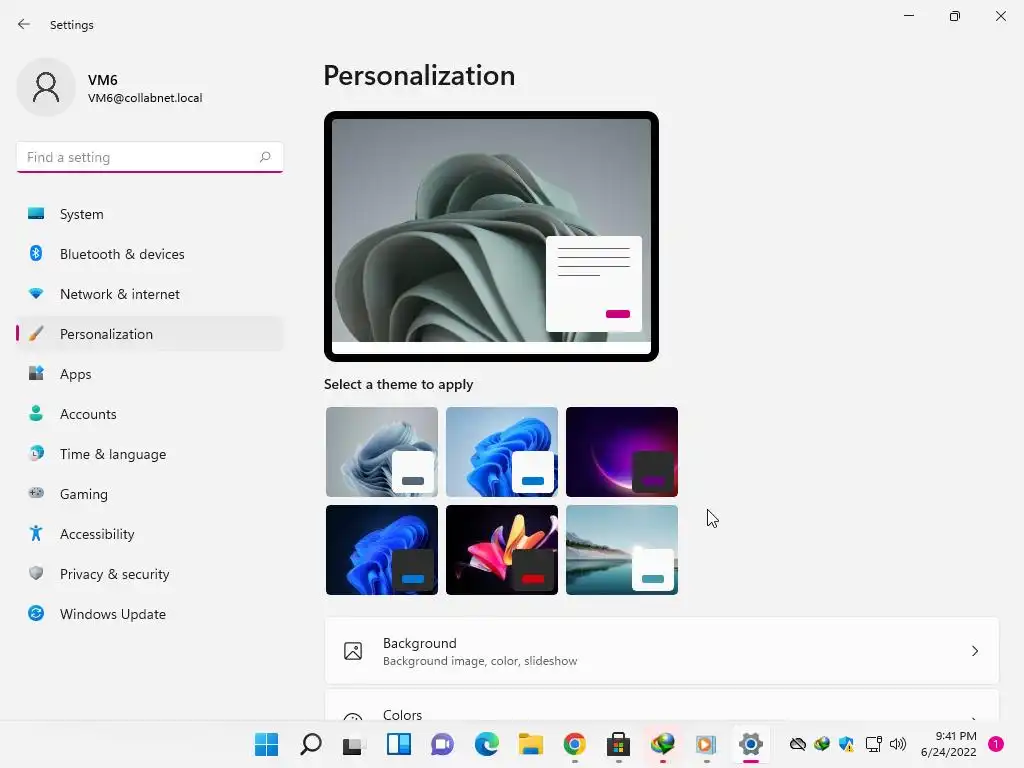Go back using the Settings back arrow
The width and height of the screenshot is (1024, 768).
pos(24,24)
